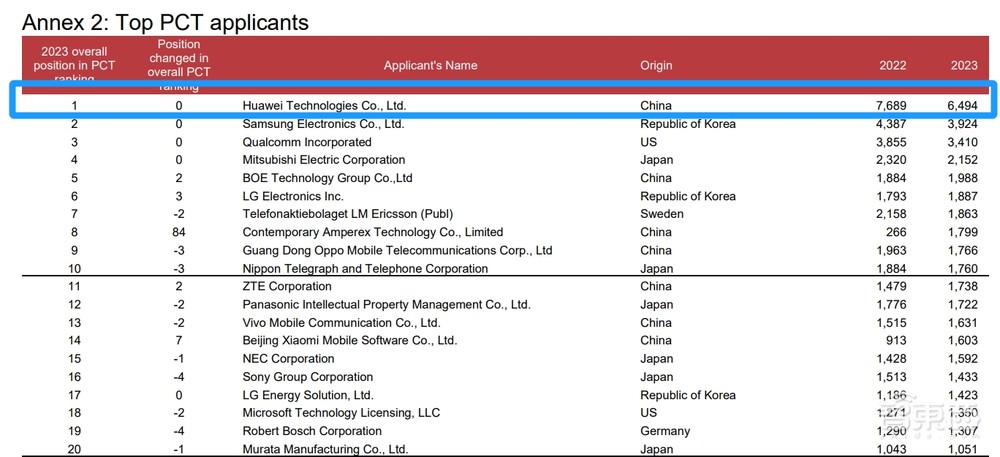
Task: Click Mitsubishi Electric Corporation in the table
Action: click(324, 160)
